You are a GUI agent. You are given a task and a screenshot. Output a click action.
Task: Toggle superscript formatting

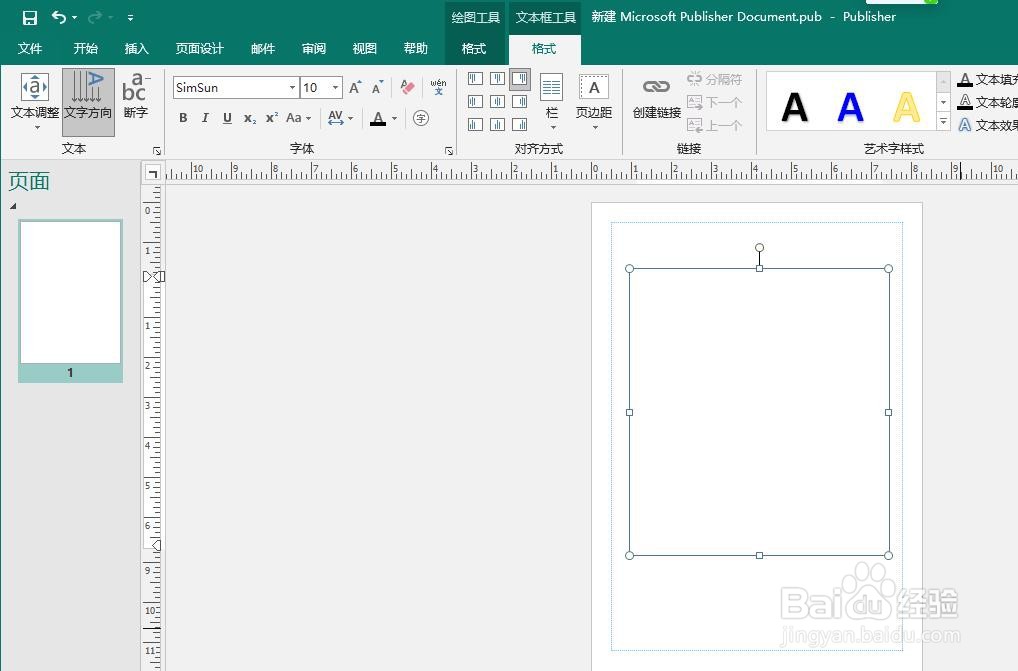coord(272,118)
